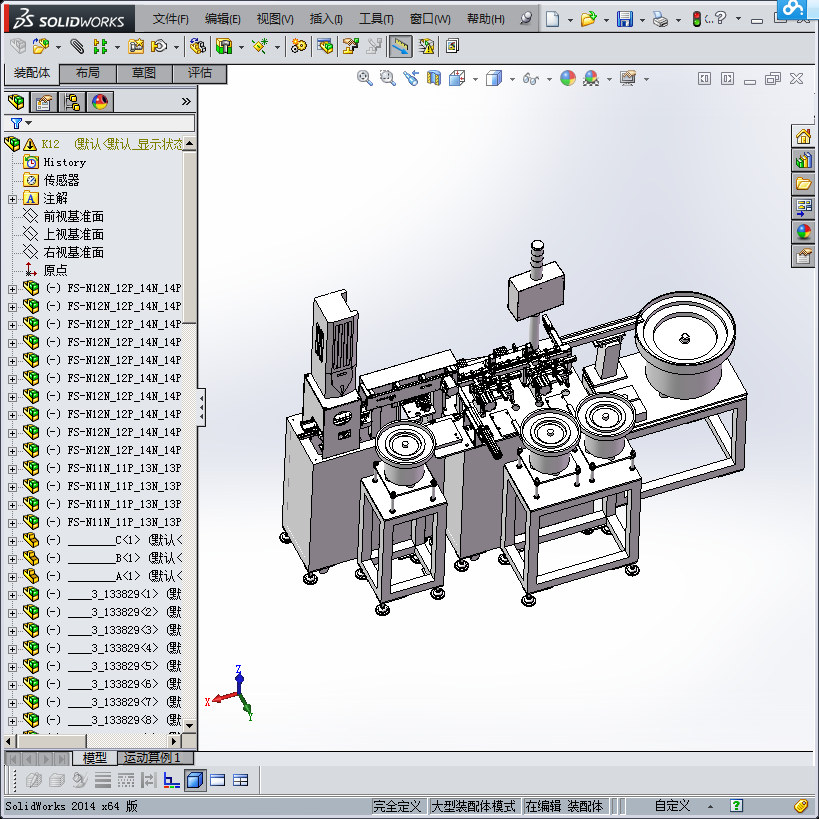Select the 模型 bottom tab
Image resolution: width=819 pixels, height=819 pixels.
pos(95,757)
